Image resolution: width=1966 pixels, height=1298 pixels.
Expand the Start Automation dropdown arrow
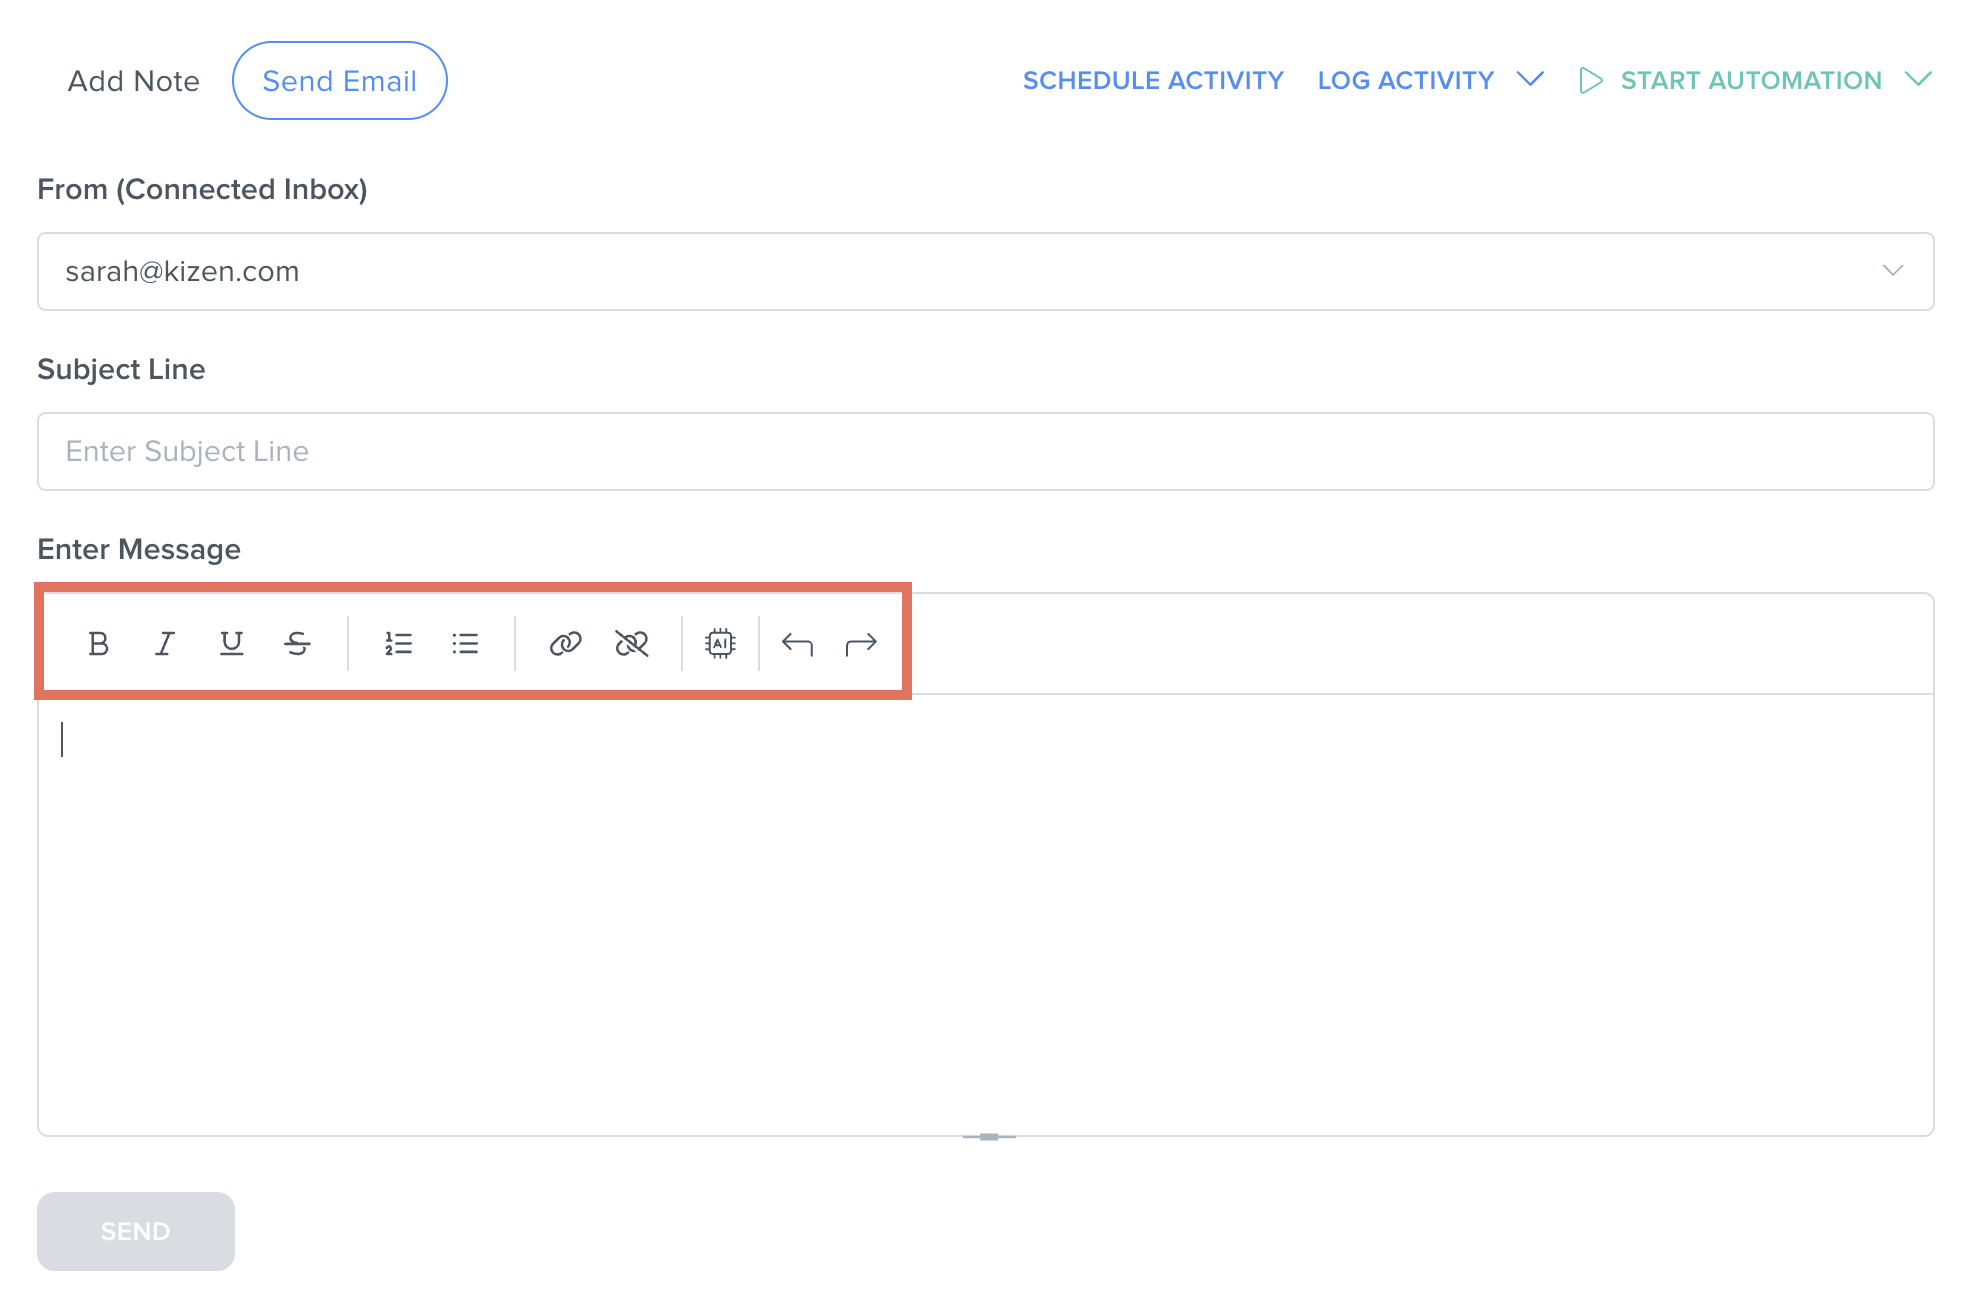1918,79
